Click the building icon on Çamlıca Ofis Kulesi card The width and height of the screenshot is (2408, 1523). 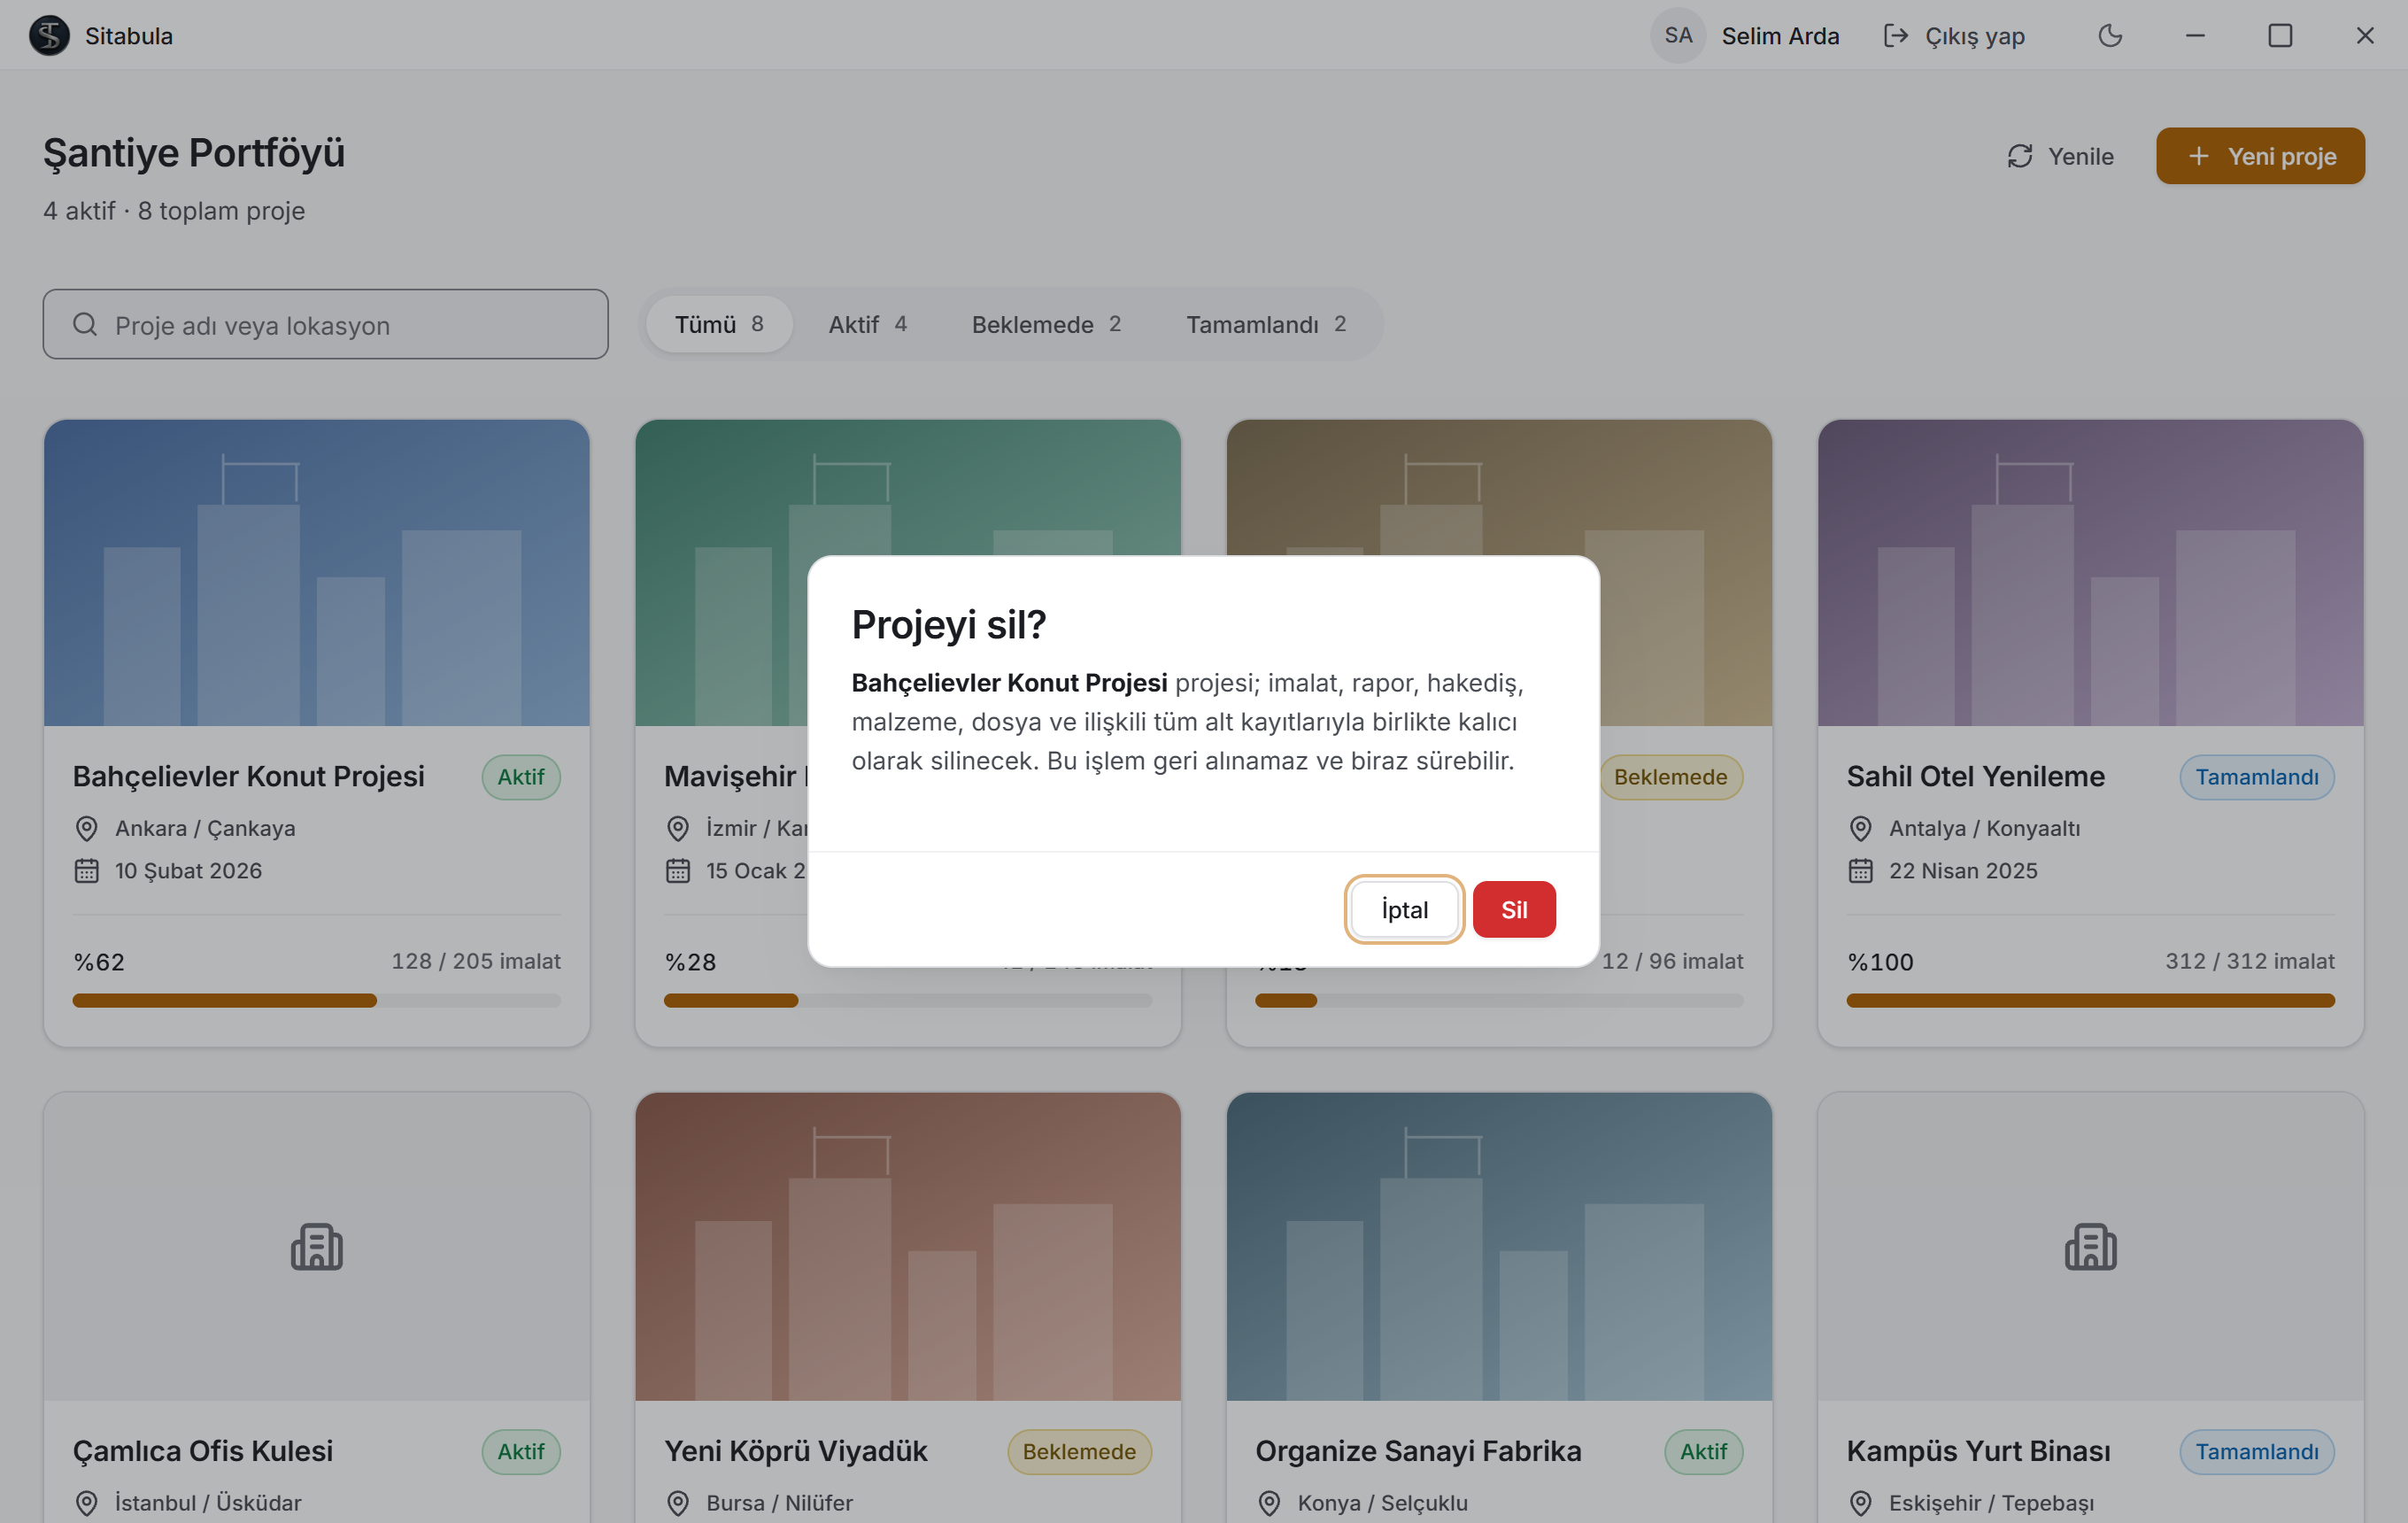[317, 1246]
